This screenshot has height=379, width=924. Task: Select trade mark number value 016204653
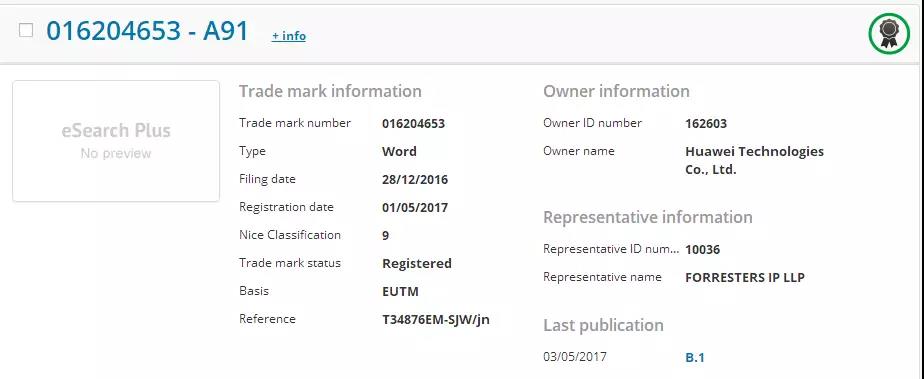[x=414, y=124]
